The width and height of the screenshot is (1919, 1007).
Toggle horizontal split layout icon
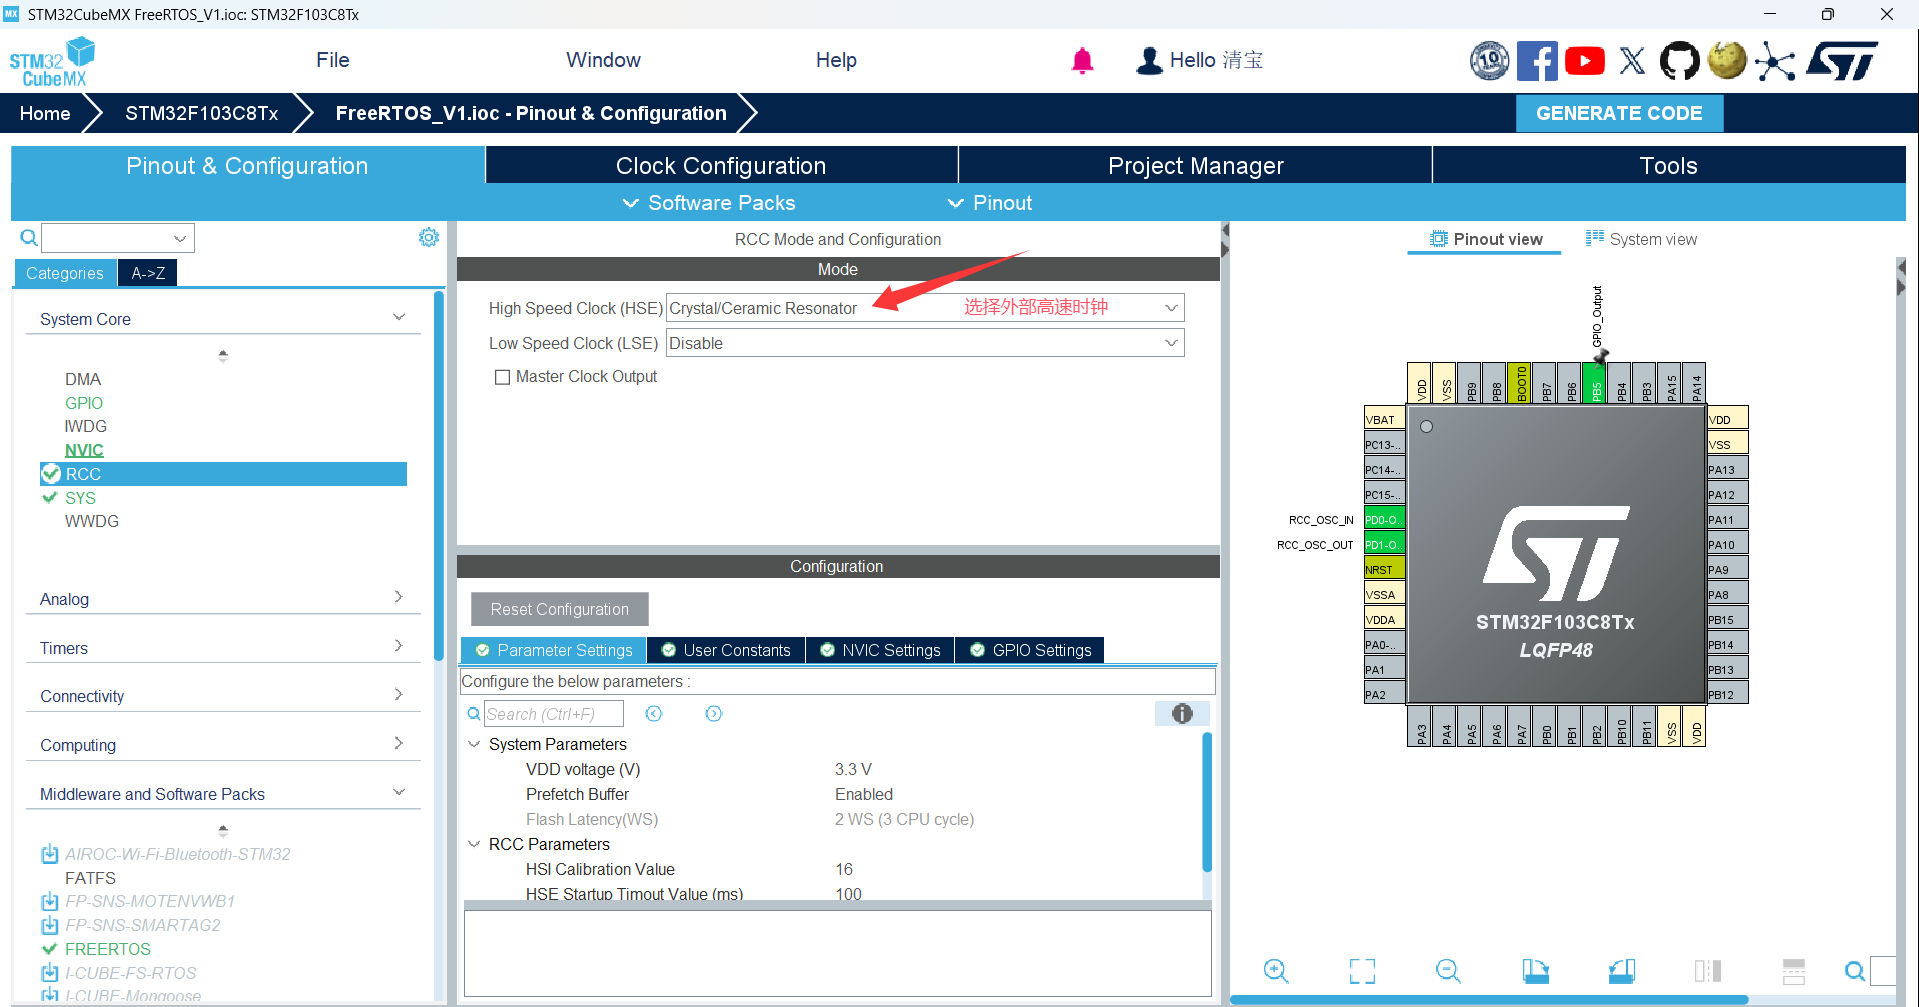click(x=1794, y=970)
